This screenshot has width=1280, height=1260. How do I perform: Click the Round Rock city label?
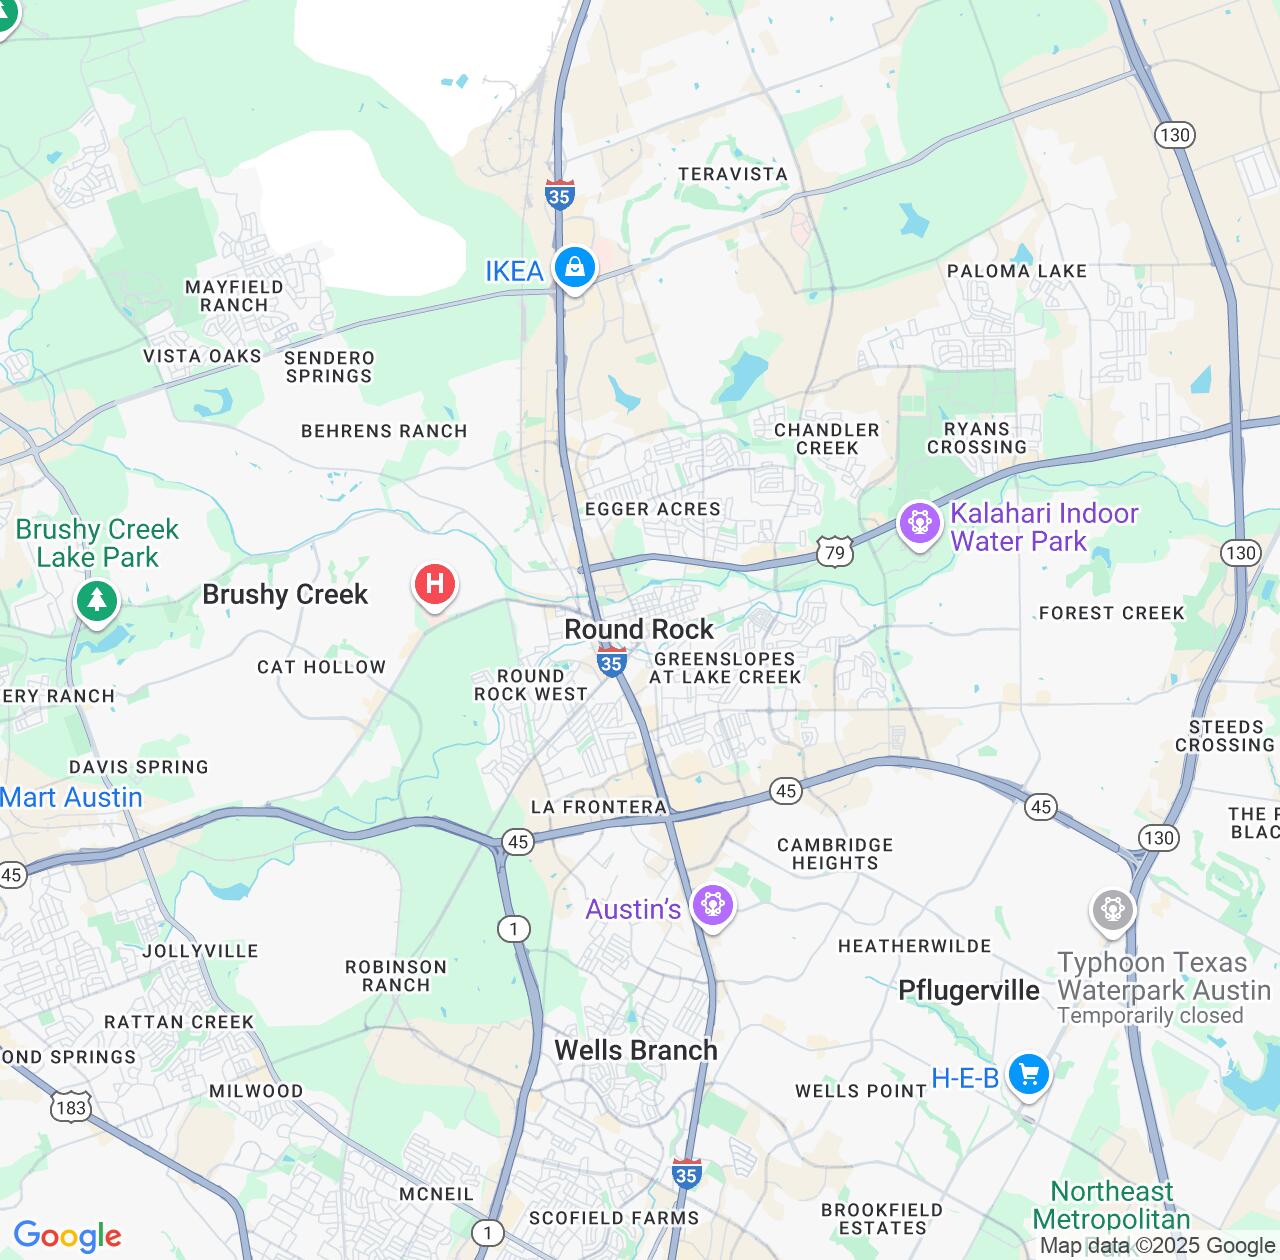coord(639,629)
